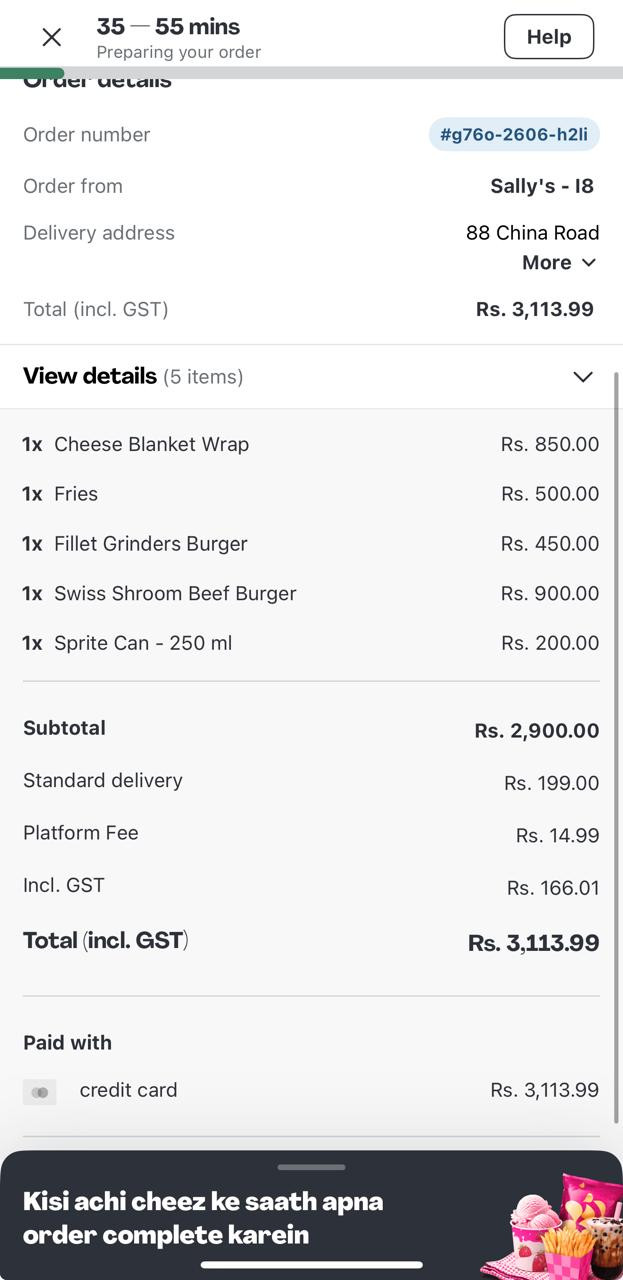Tap the 35 — 55 mins delivery estimate

[x=168, y=26]
